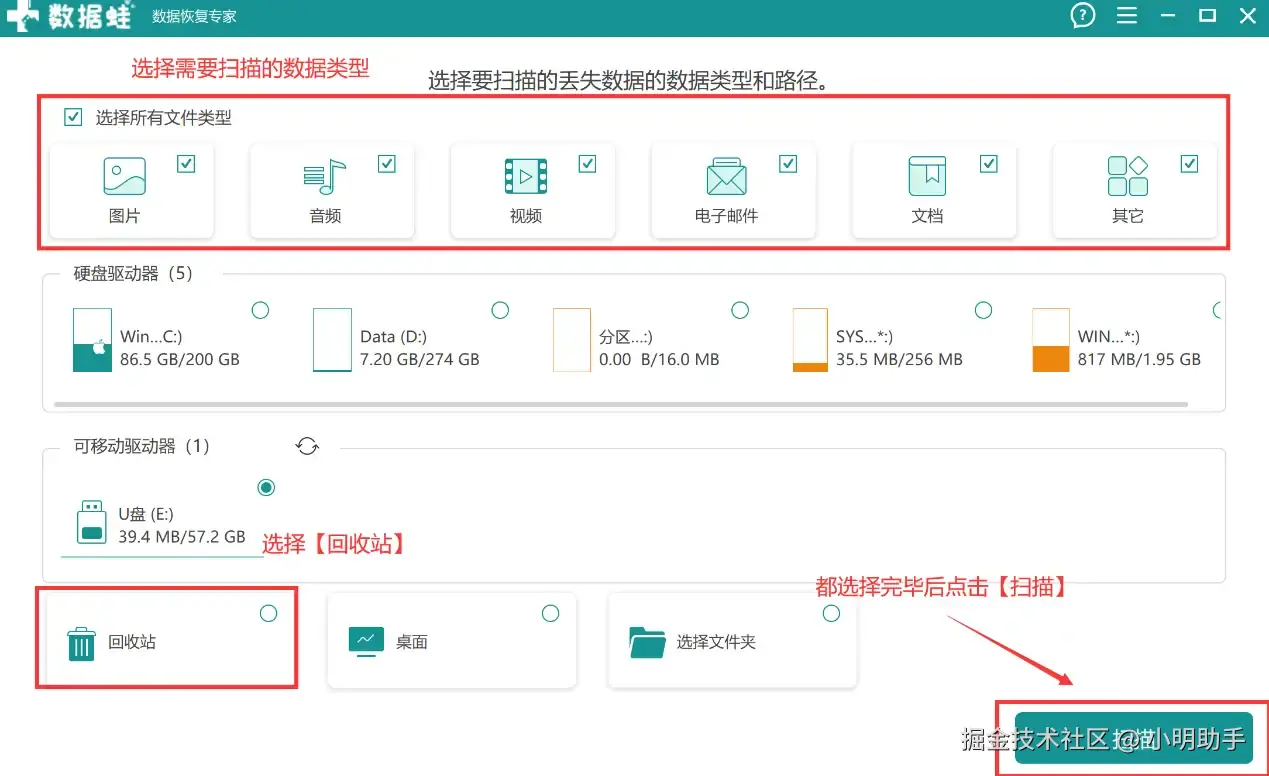Click the 回收站 trash bin icon
The image size is (1269, 776).
point(81,643)
